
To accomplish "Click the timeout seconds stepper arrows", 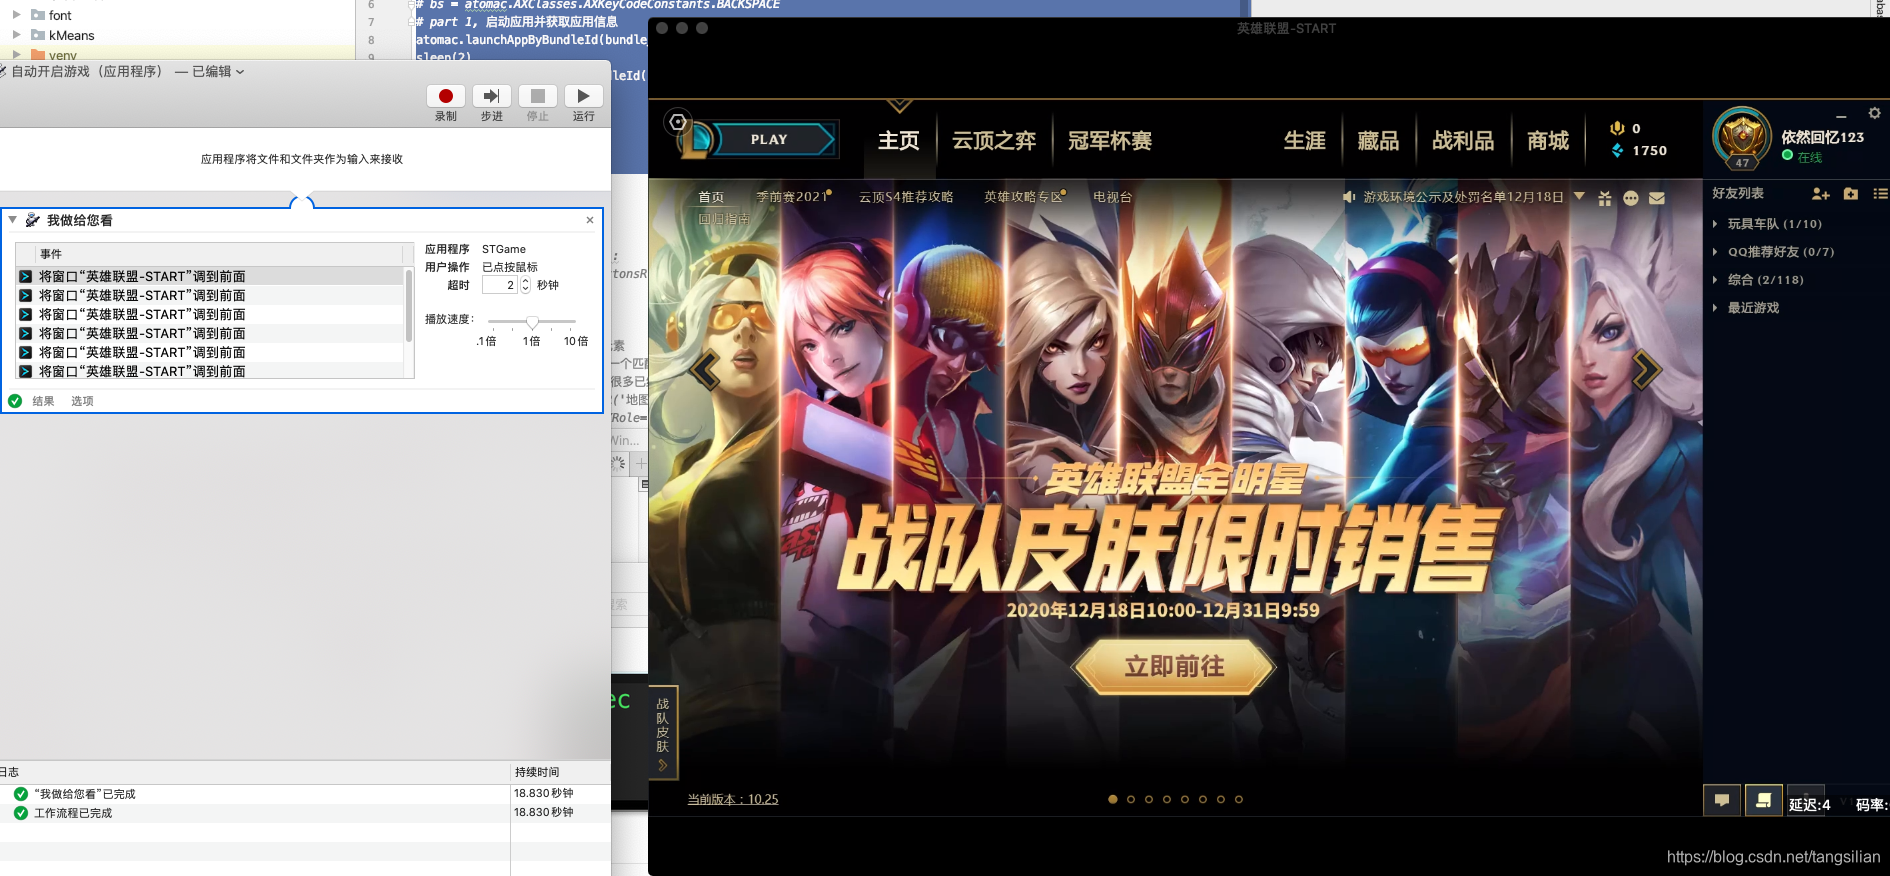I will pos(525,285).
